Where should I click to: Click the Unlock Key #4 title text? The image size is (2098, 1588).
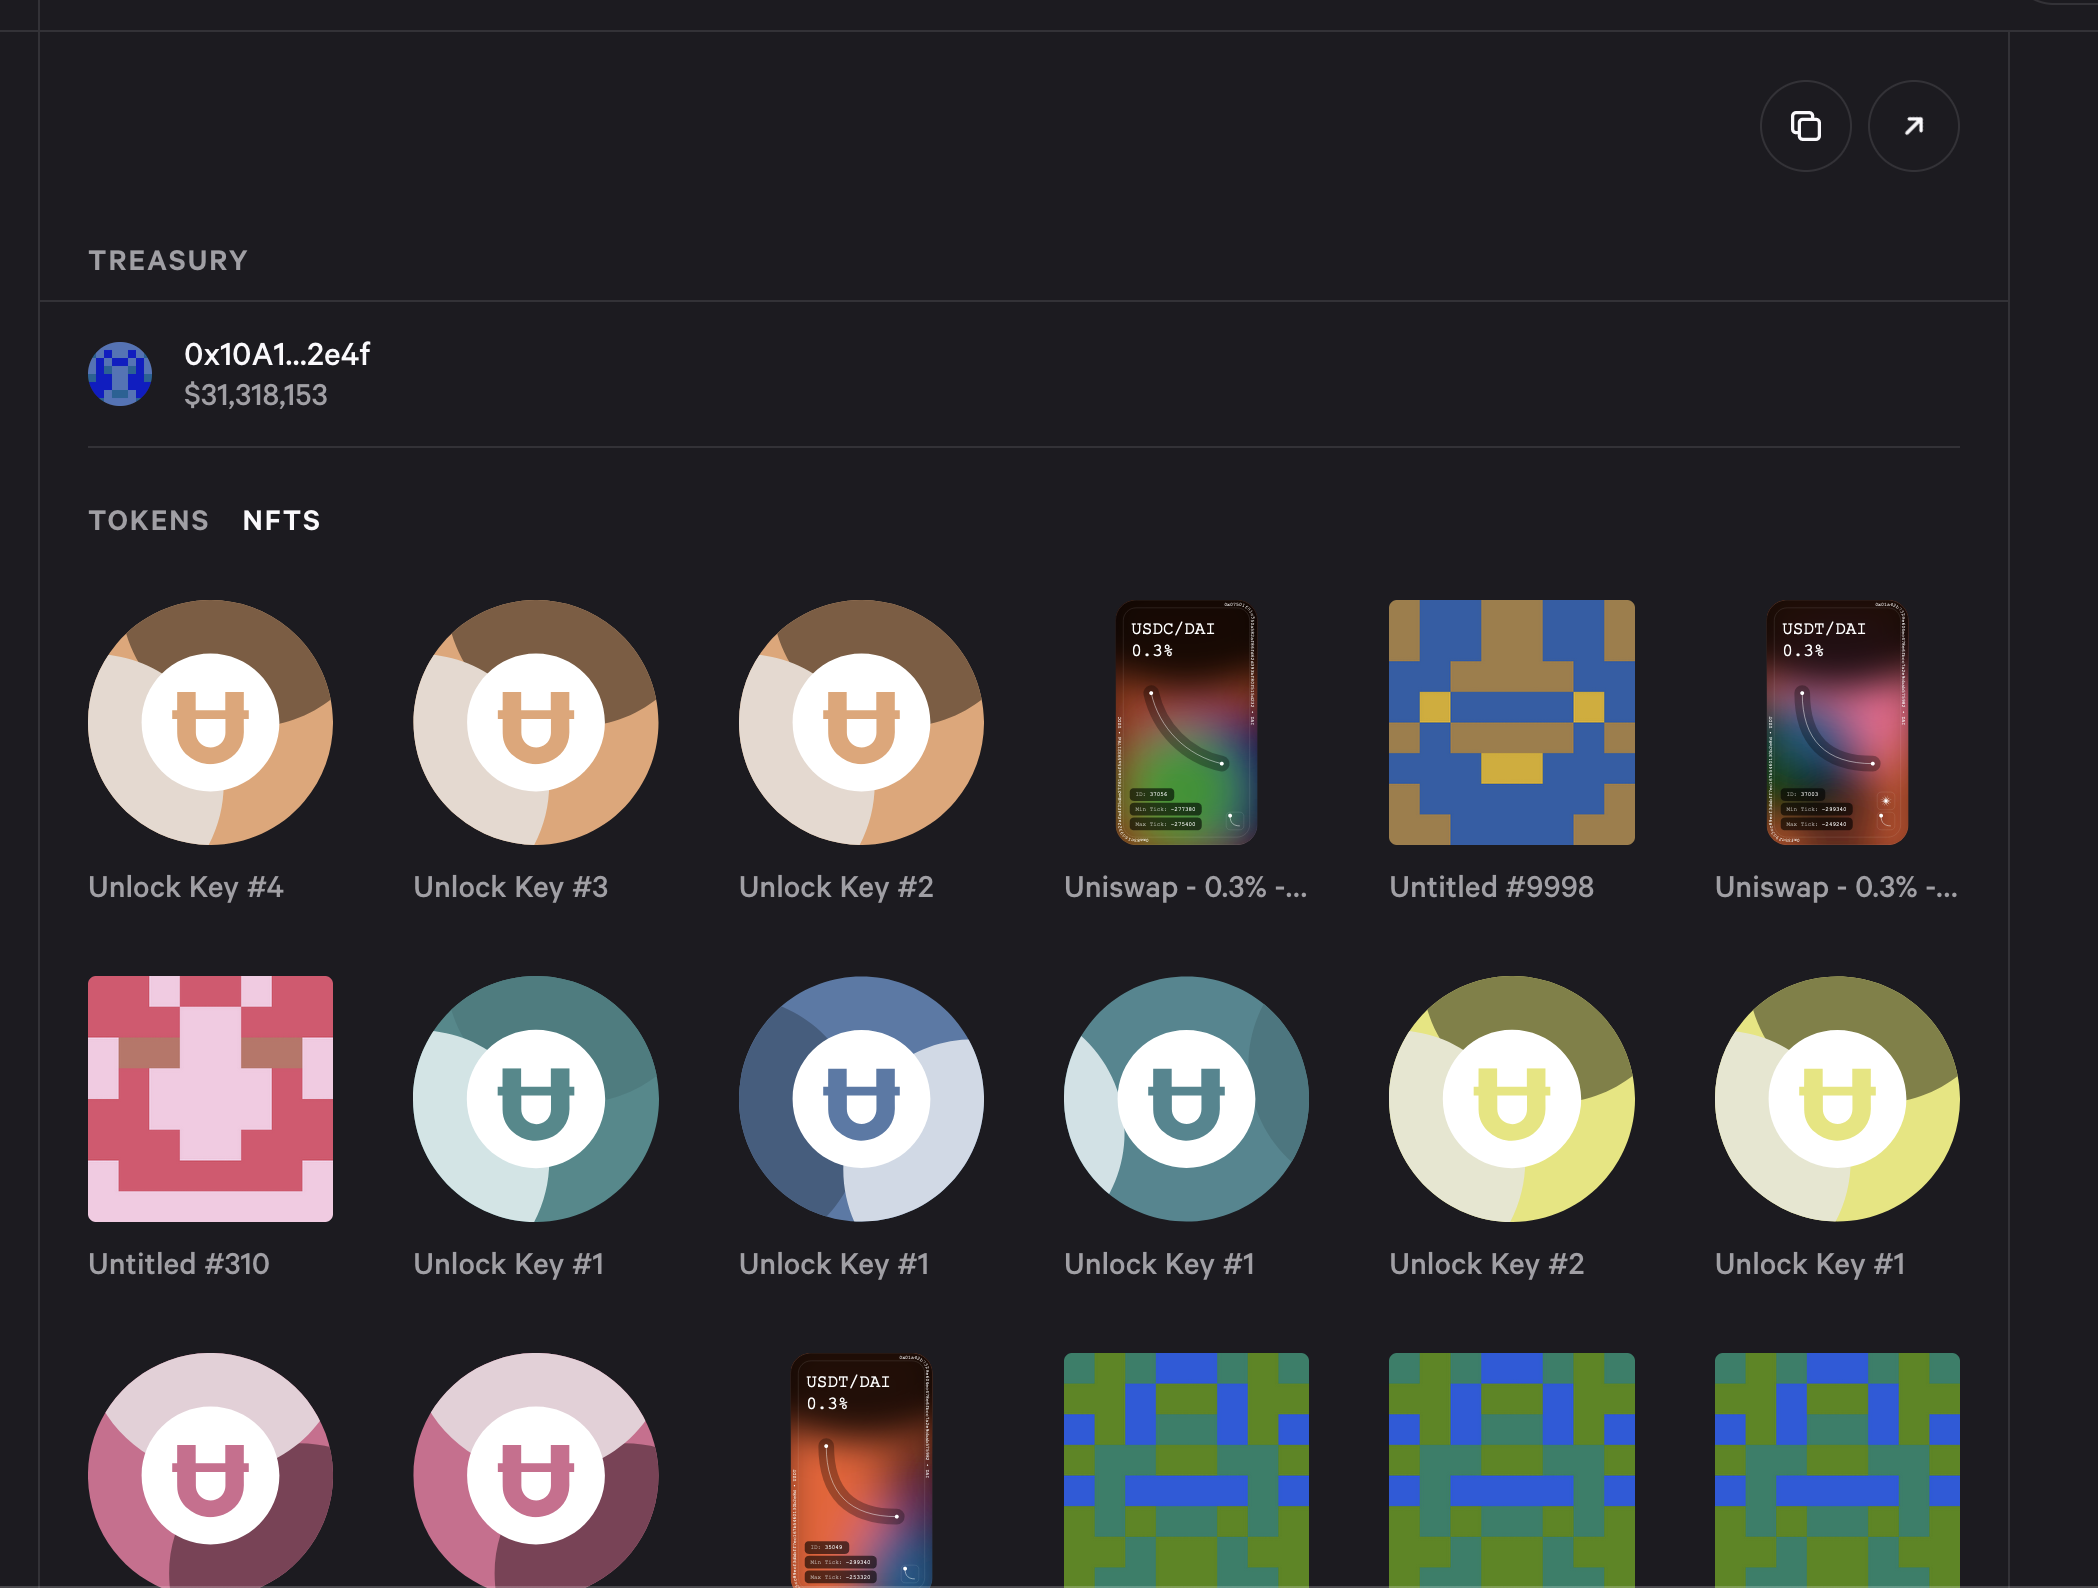[x=186, y=887]
